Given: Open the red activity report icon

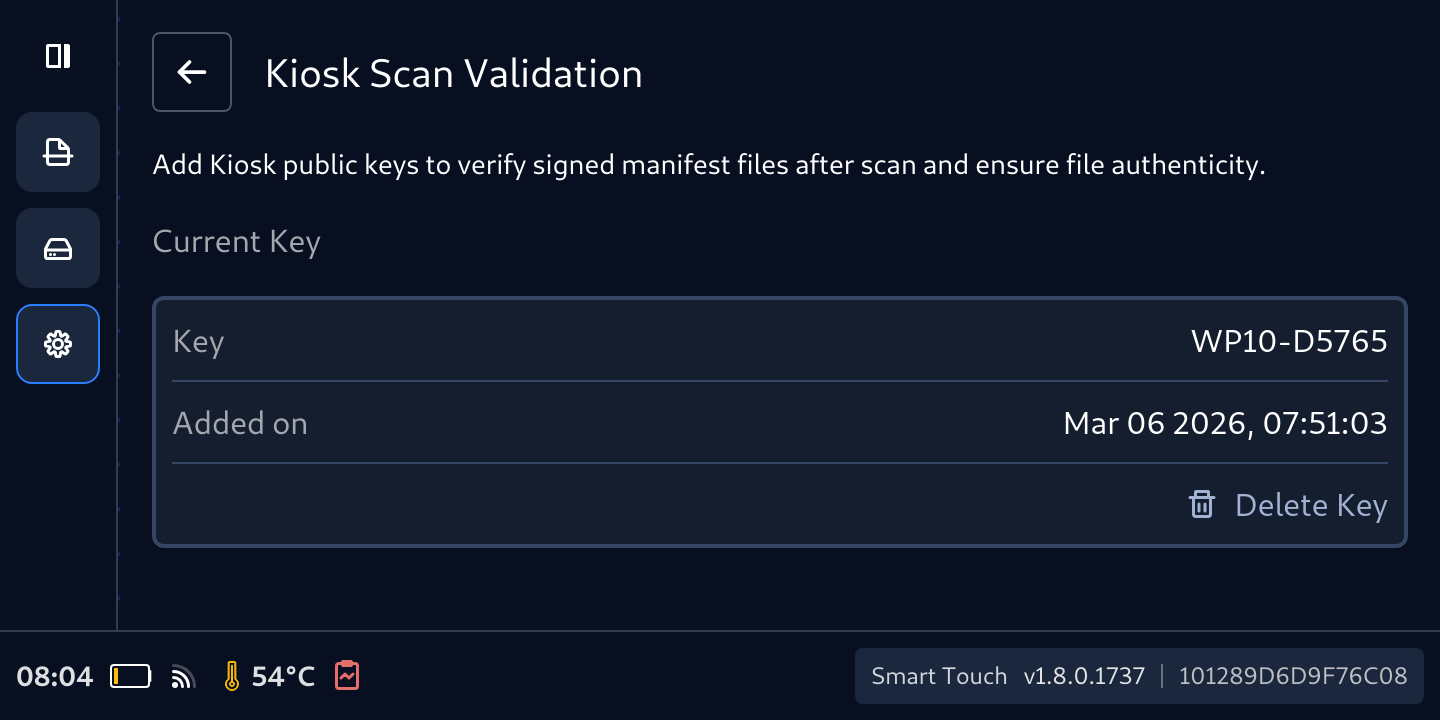Looking at the screenshot, I should click(347, 676).
